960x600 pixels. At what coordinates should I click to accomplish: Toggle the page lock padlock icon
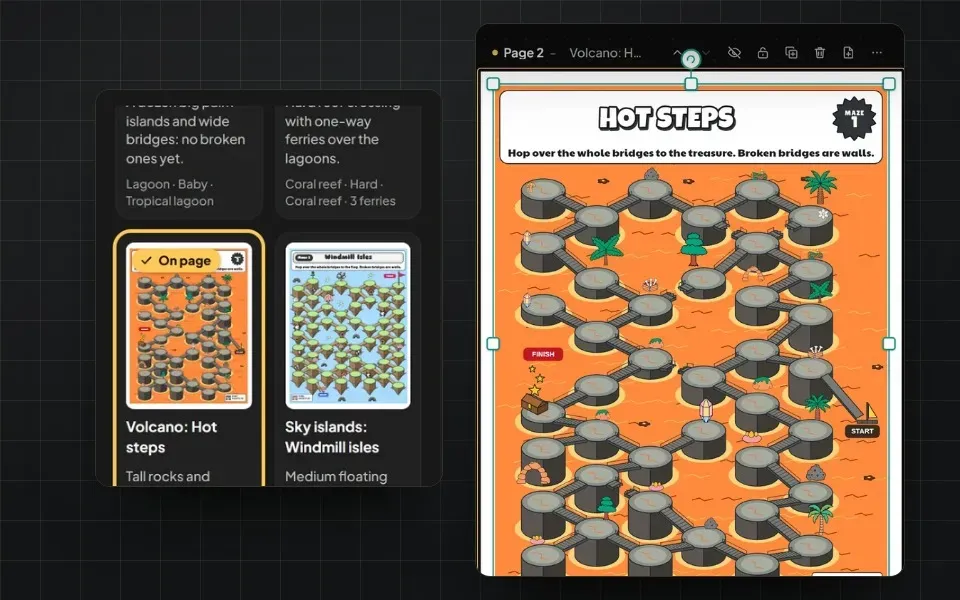(x=762, y=53)
